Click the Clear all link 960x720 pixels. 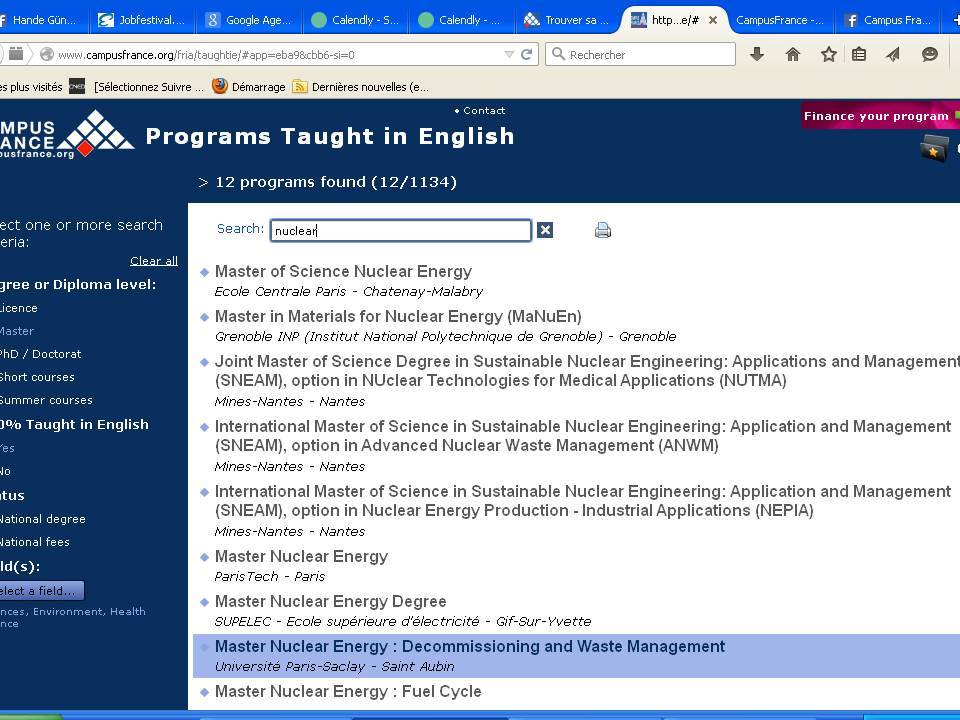154,261
